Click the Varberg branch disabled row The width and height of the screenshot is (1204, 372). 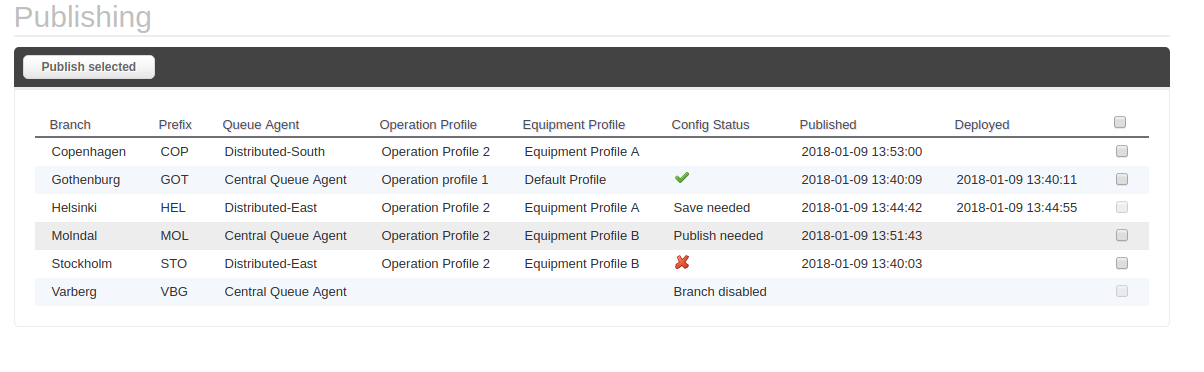tap(592, 292)
